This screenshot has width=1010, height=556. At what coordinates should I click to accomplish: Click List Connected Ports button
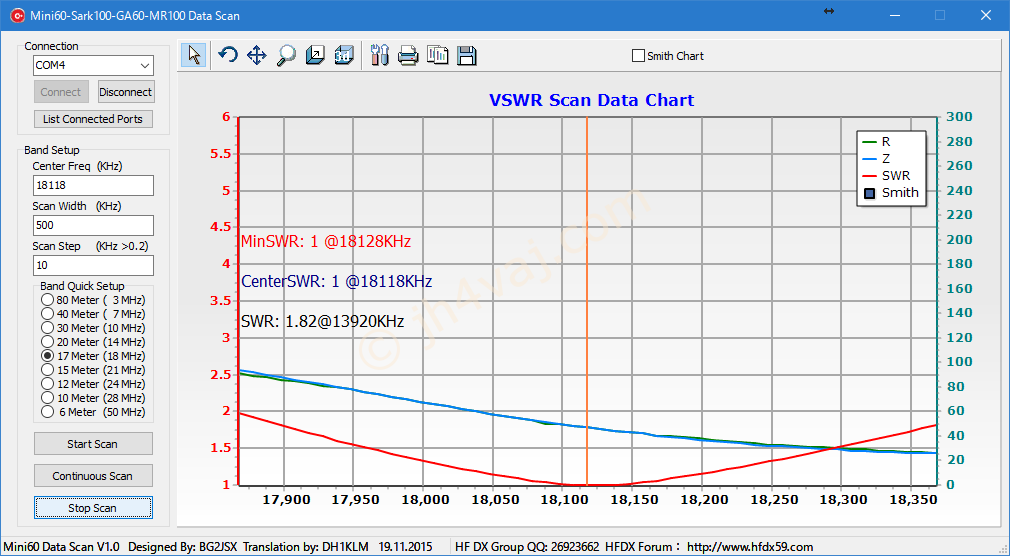pos(93,119)
